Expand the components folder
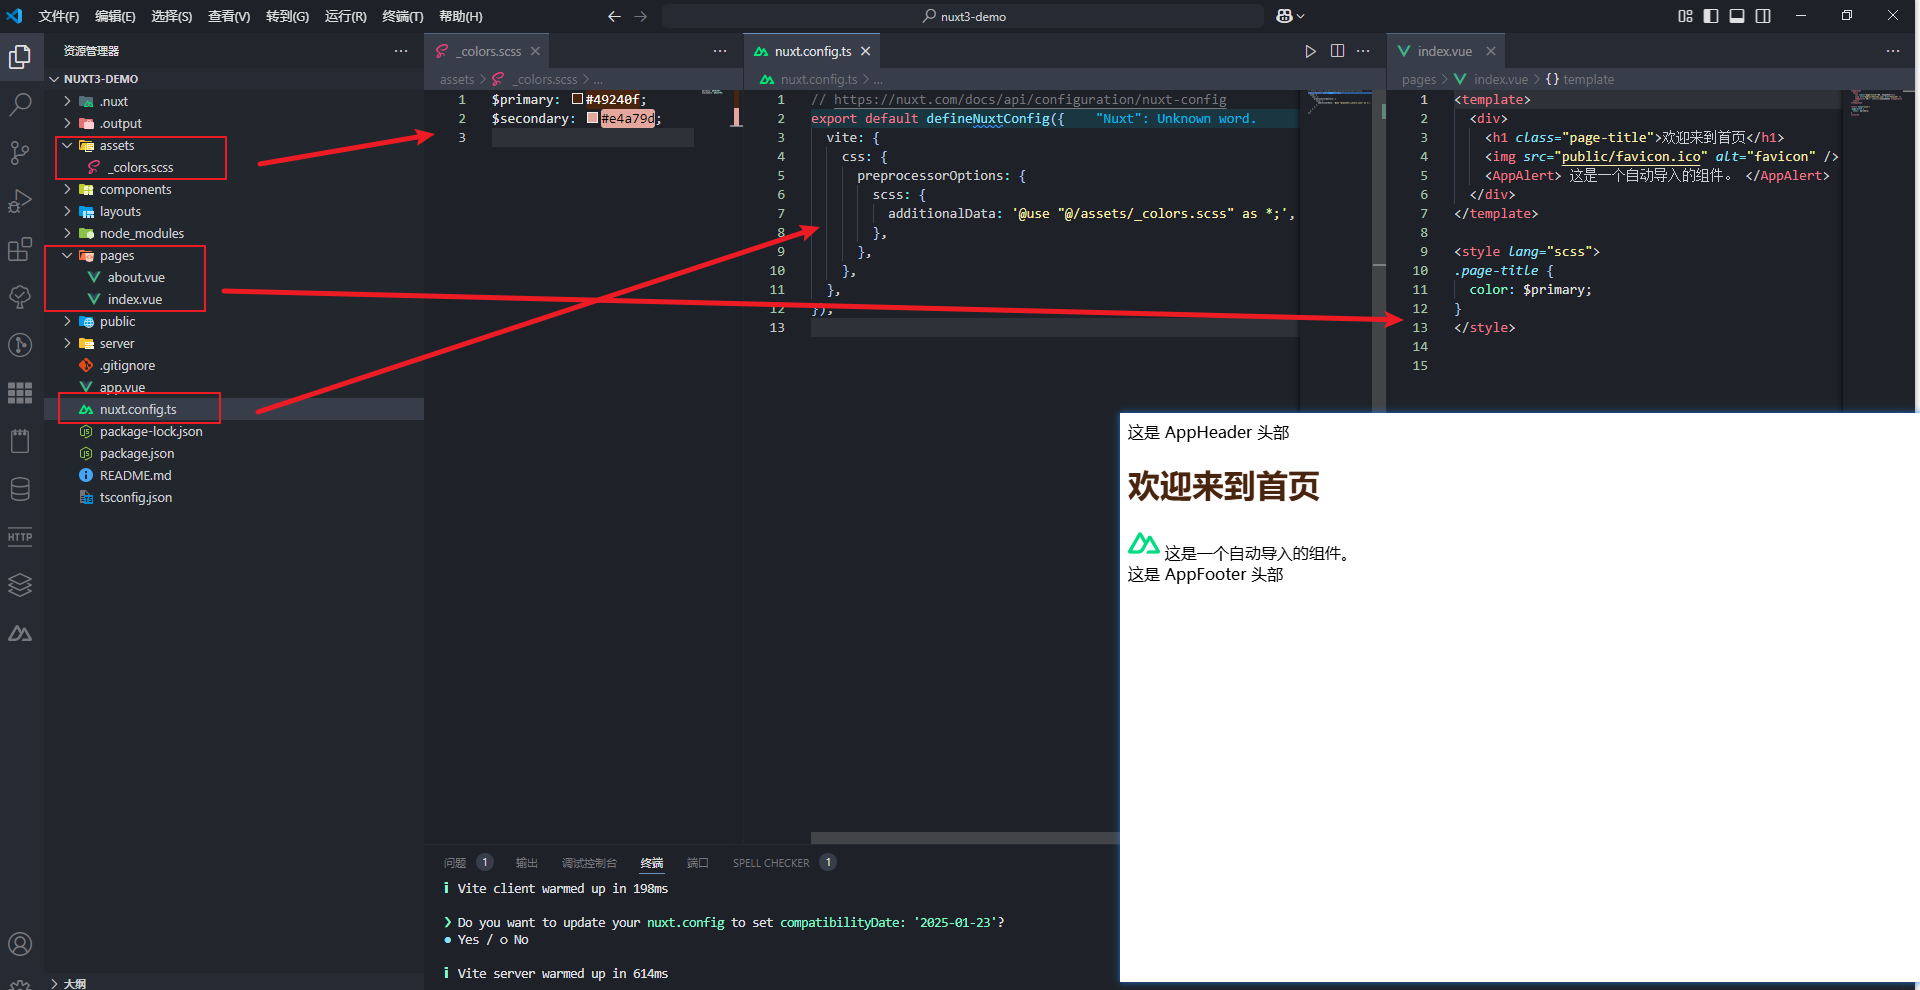This screenshot has height=990, width=1920. click(67, 189)
